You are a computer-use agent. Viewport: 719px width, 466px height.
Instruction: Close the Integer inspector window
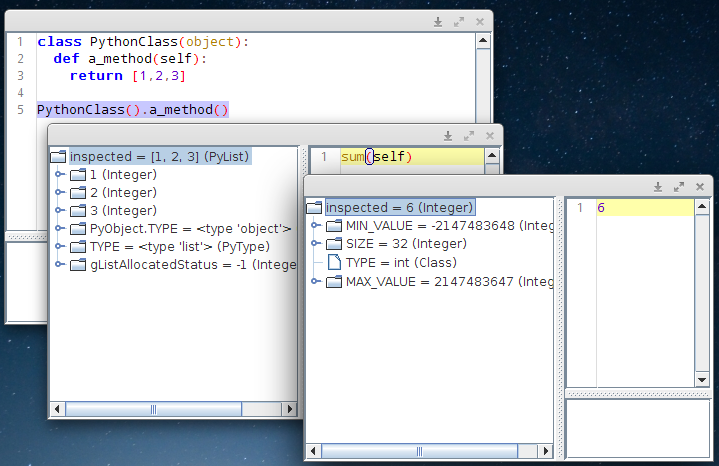pos(700,187)
